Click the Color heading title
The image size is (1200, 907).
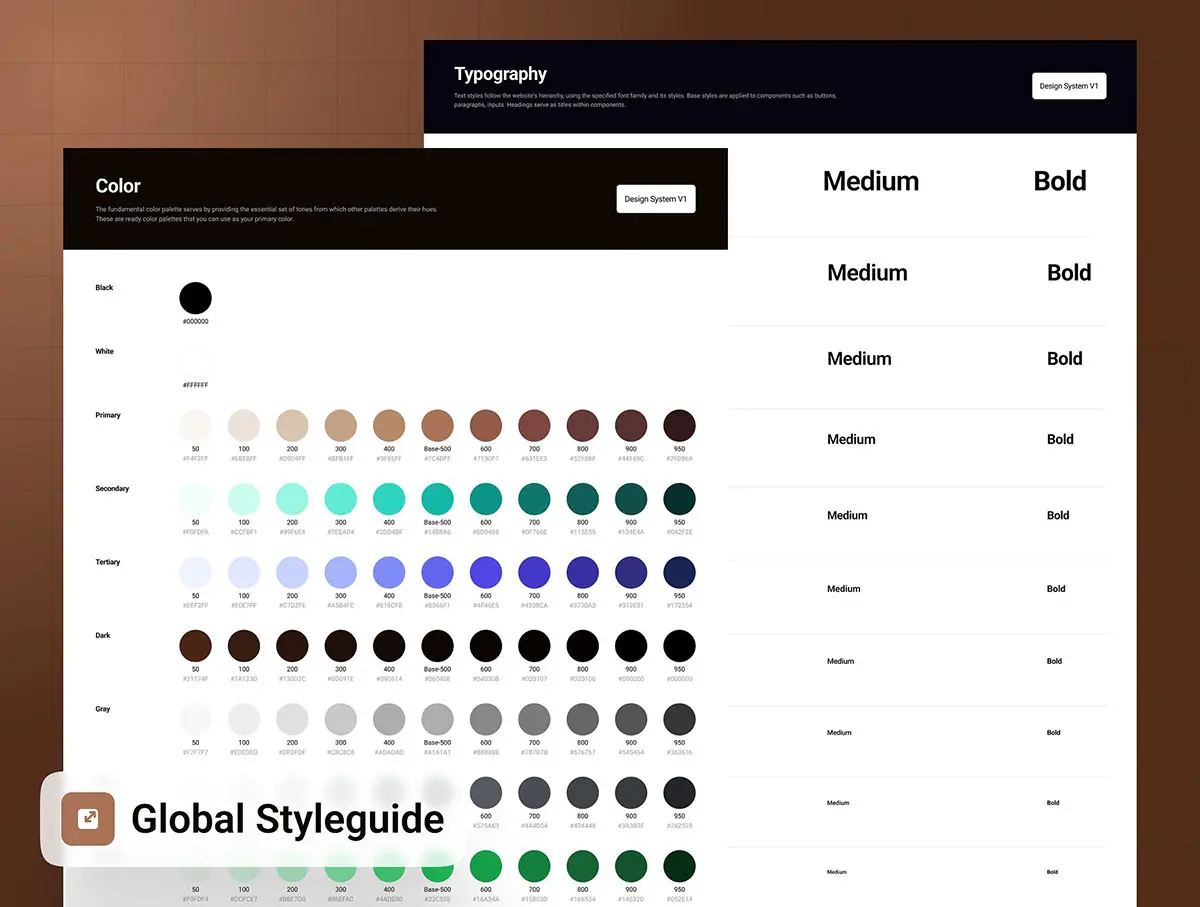(x=118, y=186)
